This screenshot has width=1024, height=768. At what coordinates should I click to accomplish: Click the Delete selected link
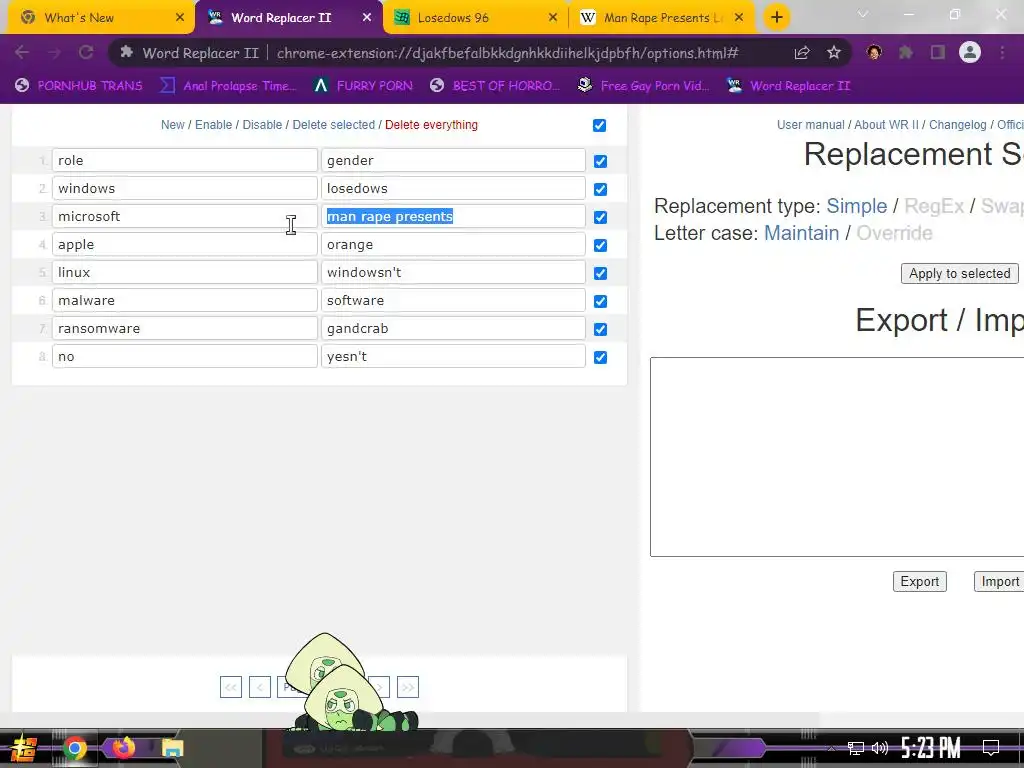pyautogui.click(x=334, y=125)
